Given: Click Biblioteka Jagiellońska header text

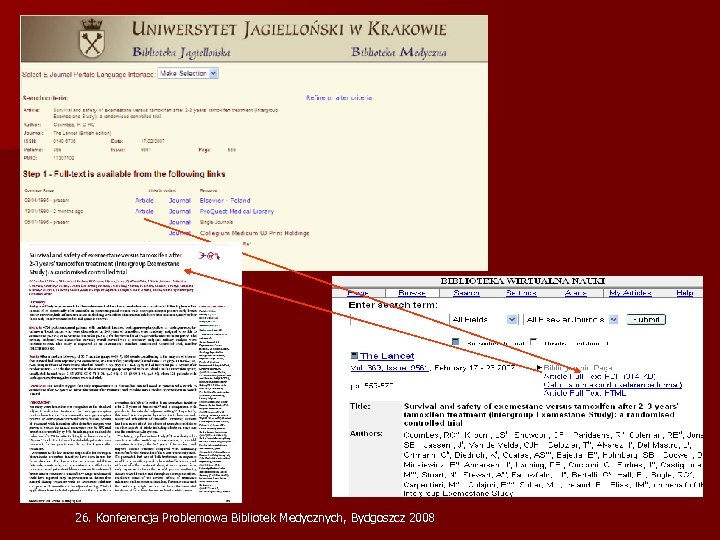Looking at the screenshot, I should pos(181,52).
